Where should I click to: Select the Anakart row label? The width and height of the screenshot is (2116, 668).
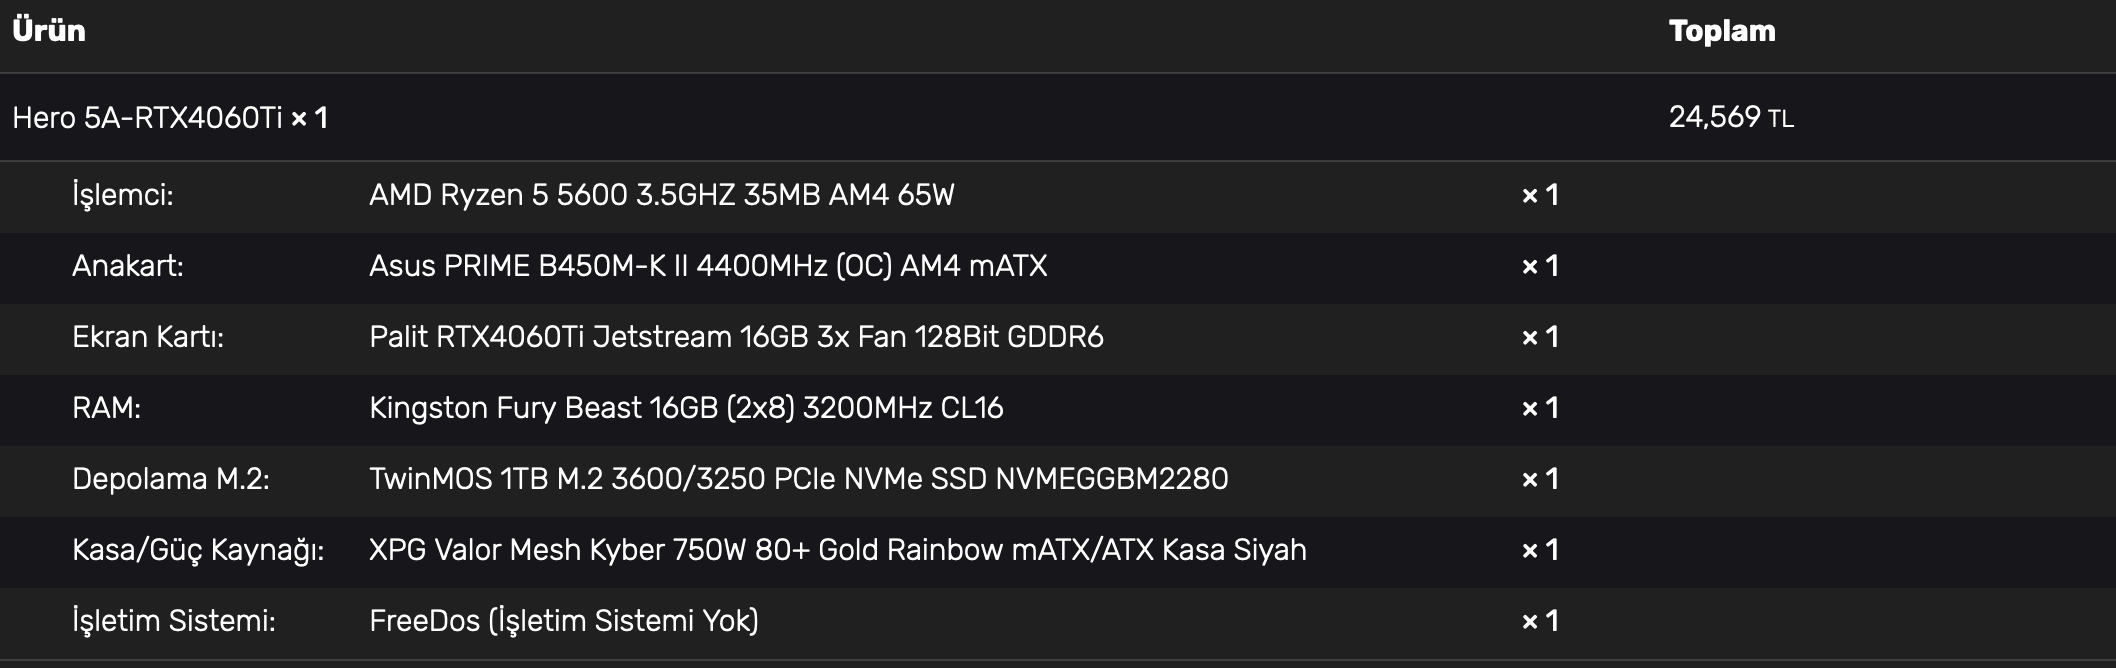[x=127, y=266]
